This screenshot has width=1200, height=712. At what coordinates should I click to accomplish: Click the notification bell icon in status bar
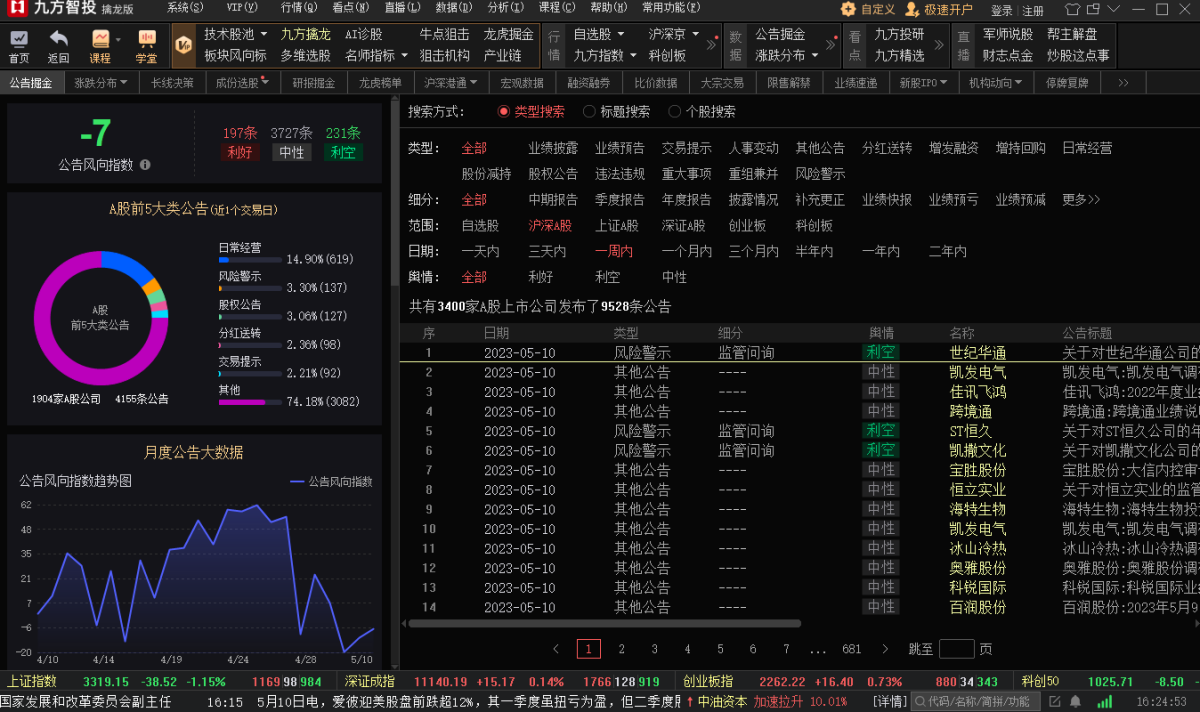(1074, 701)
